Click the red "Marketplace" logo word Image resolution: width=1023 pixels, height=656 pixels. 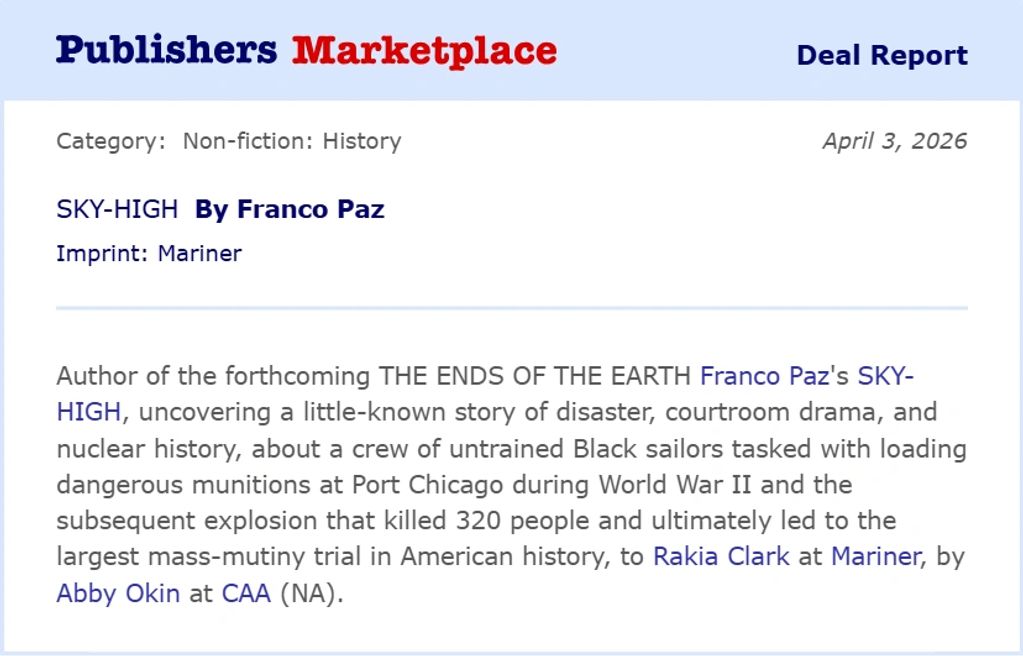tap(424, 50)
